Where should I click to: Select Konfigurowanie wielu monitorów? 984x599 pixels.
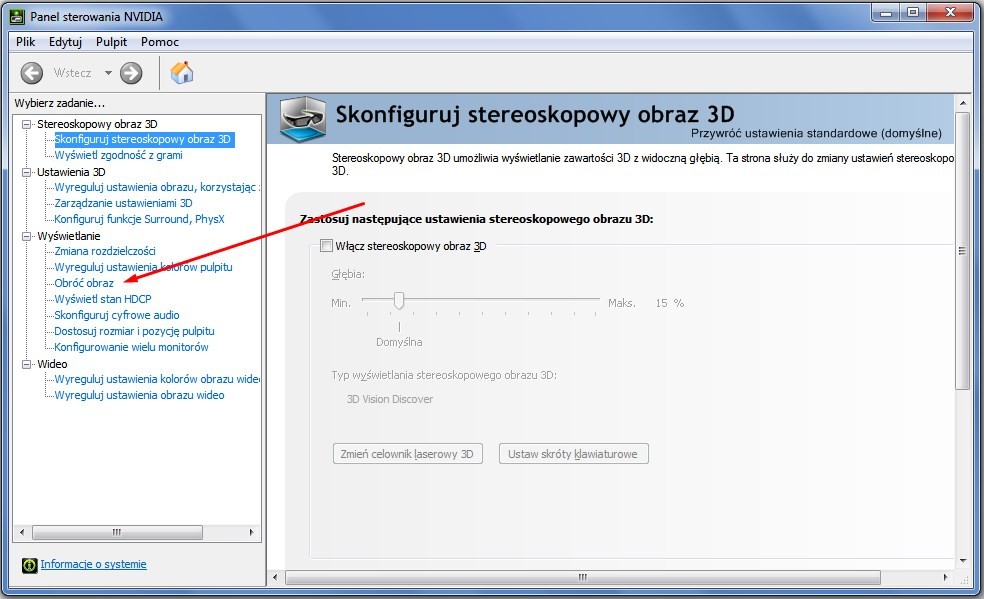point(131,347)
